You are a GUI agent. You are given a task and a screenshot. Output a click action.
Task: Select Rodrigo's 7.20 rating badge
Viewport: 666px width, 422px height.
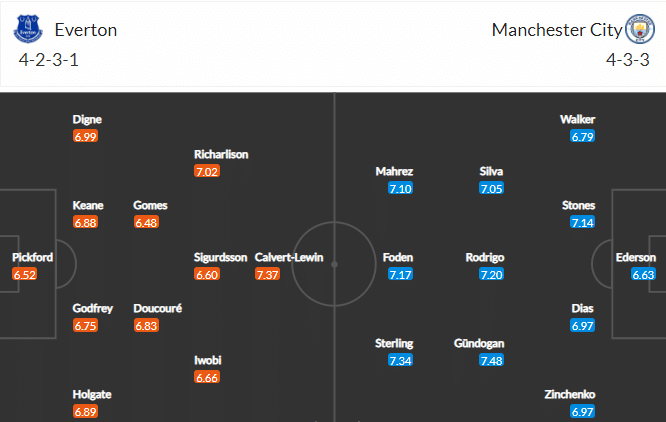click(491, 275)
